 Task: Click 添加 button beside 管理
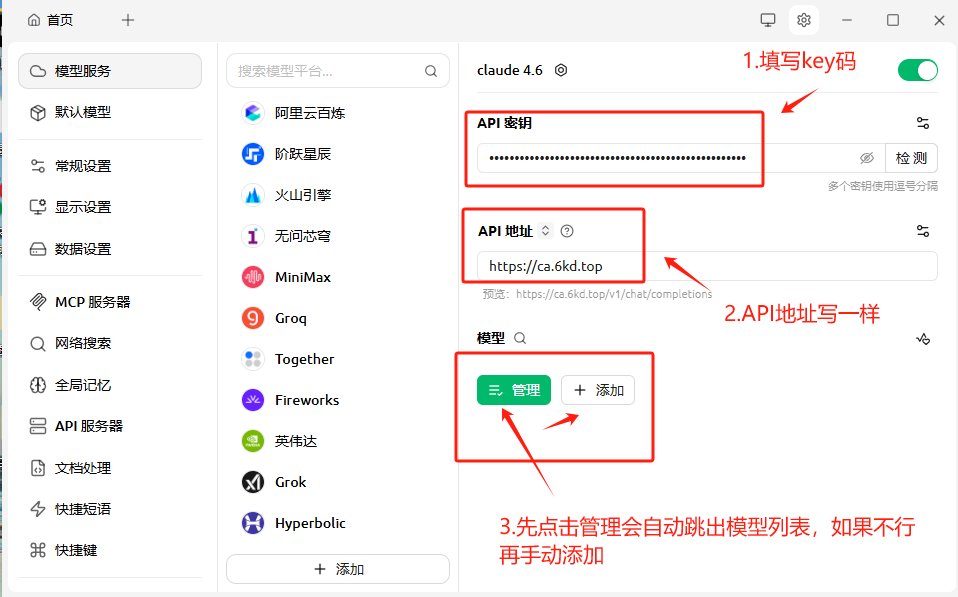598,390
